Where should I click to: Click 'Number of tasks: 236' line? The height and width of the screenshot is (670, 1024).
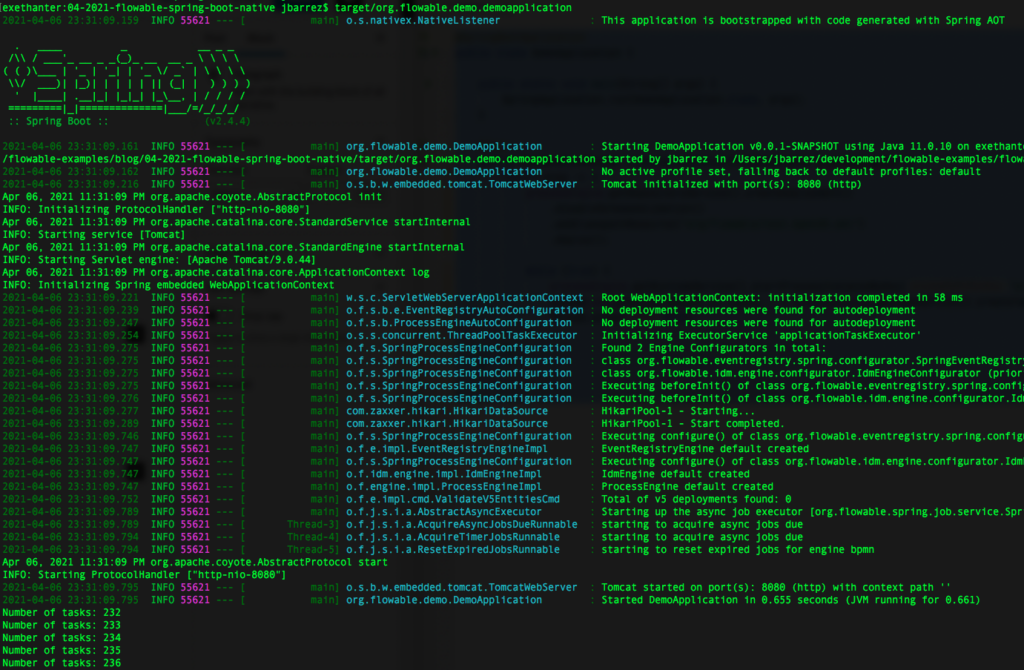61,663
